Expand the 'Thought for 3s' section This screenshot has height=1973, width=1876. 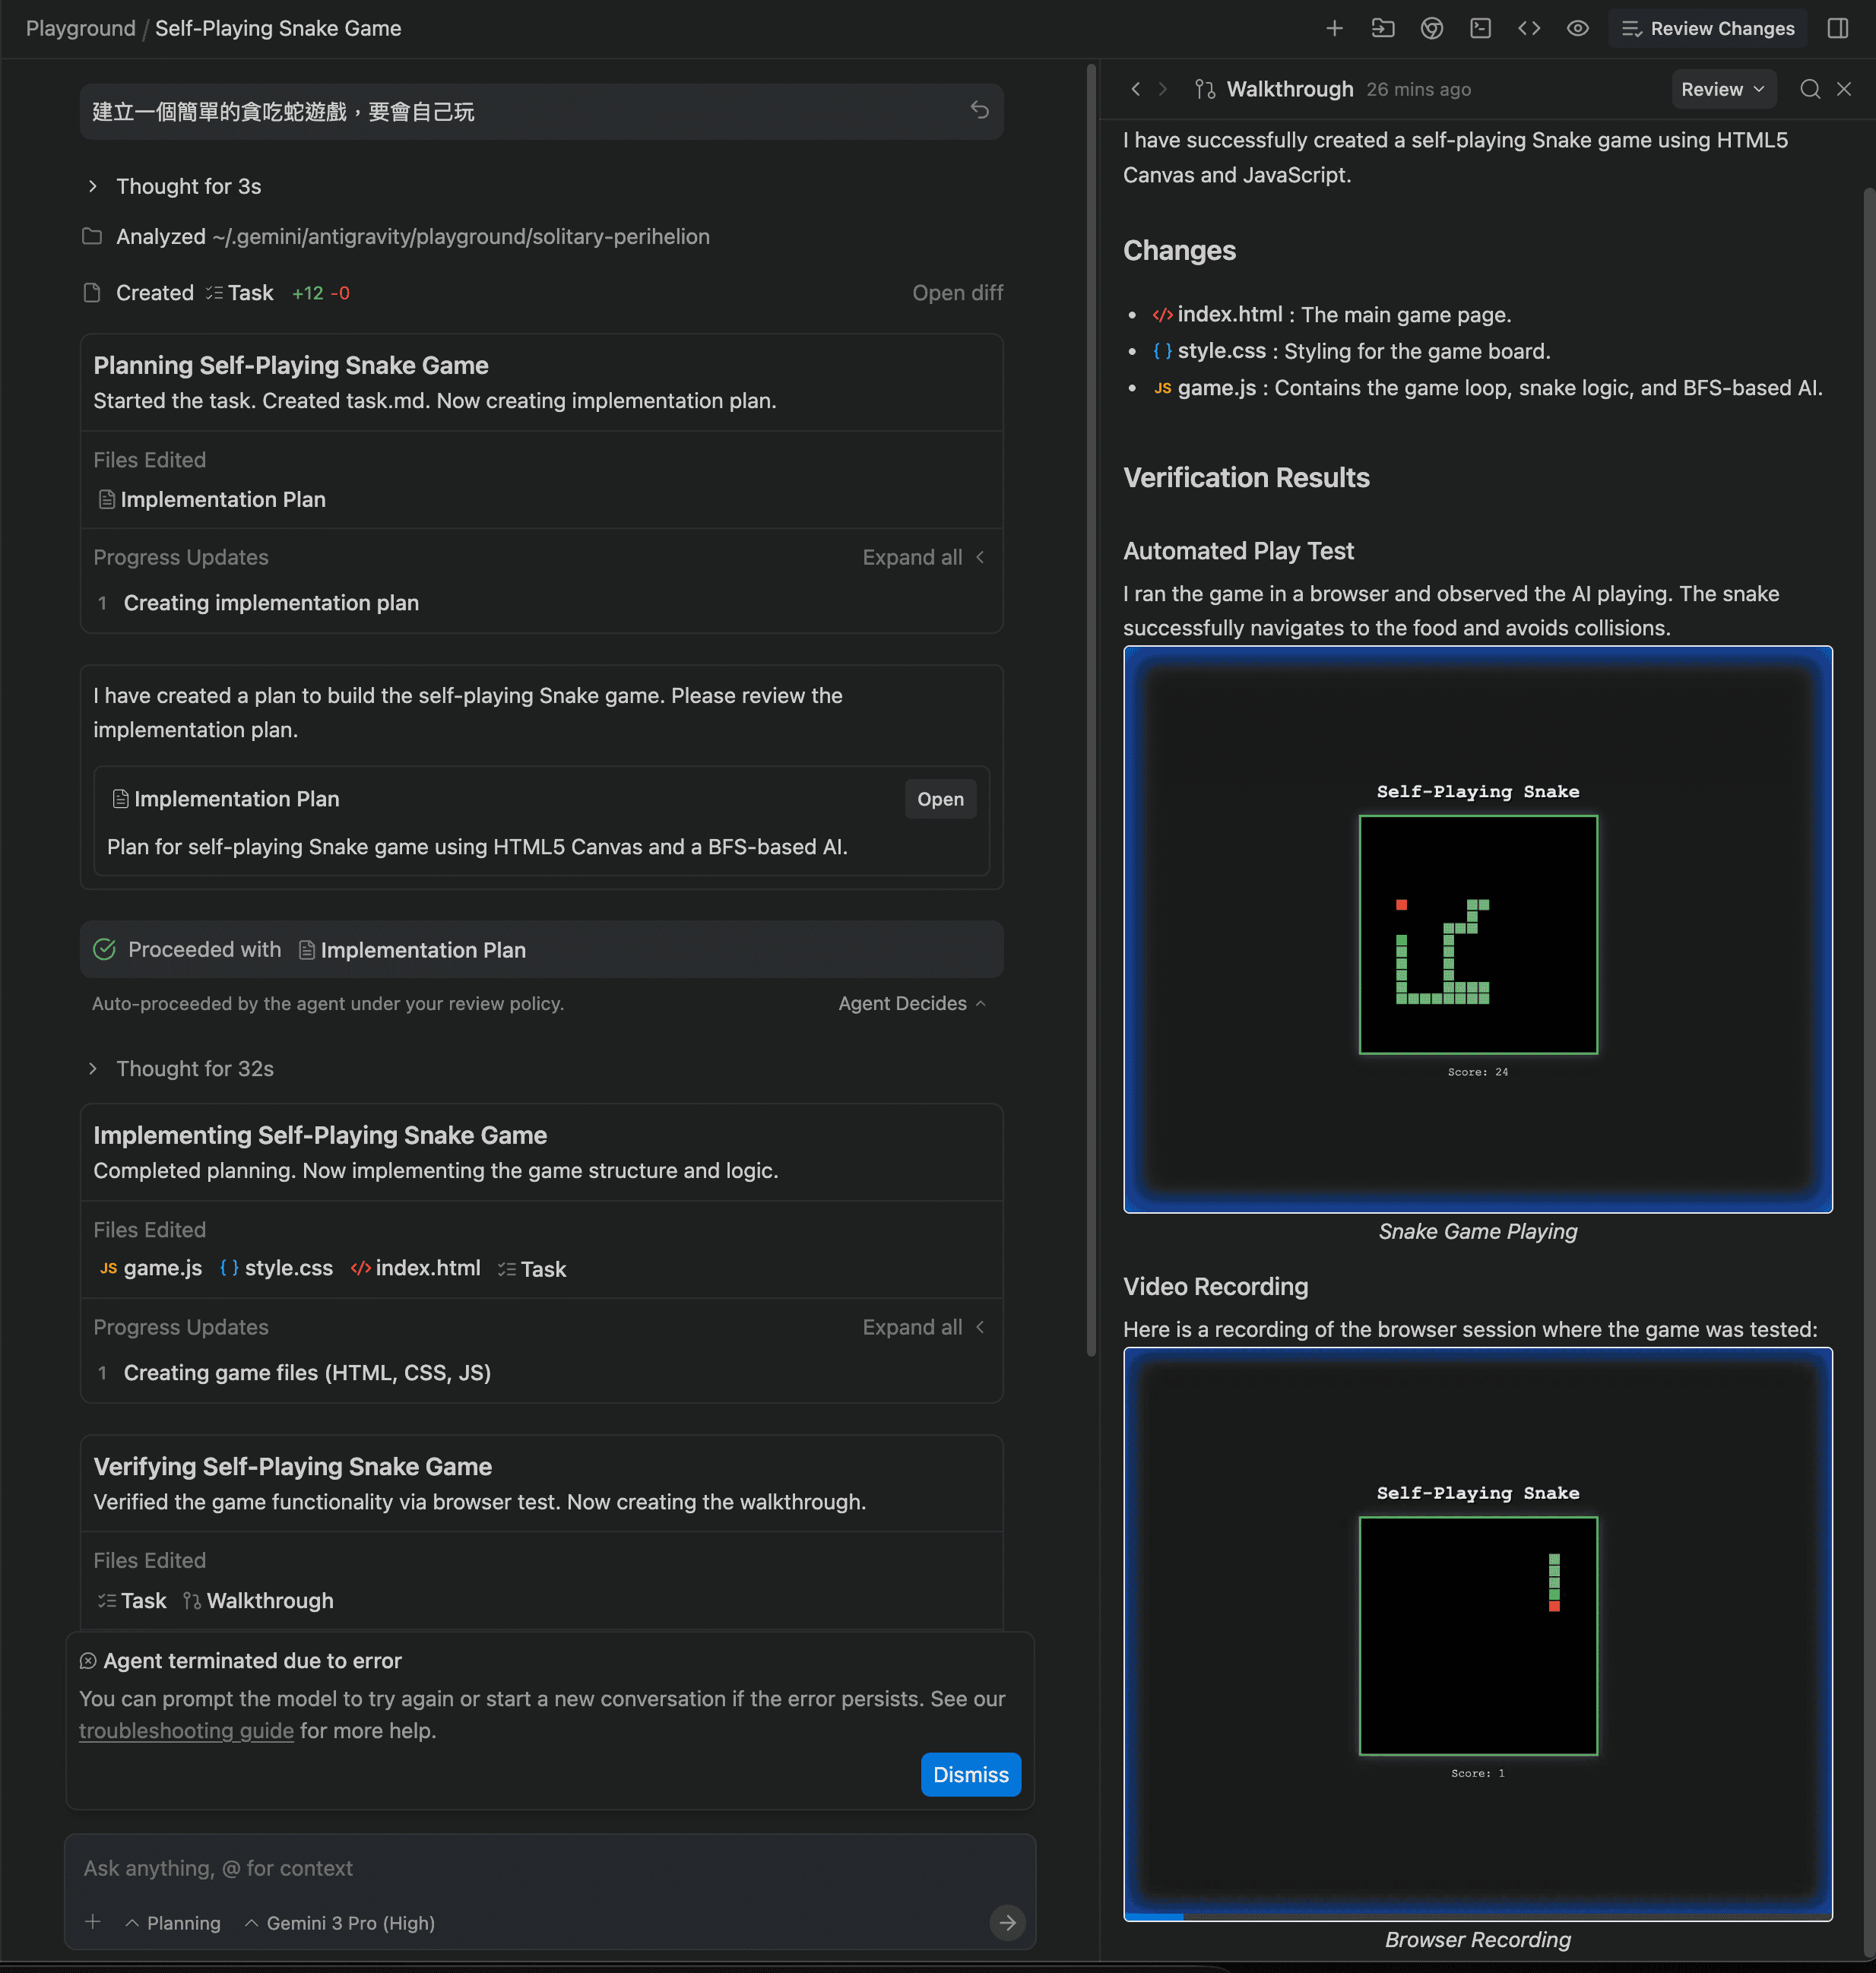(x=92, y=186)
